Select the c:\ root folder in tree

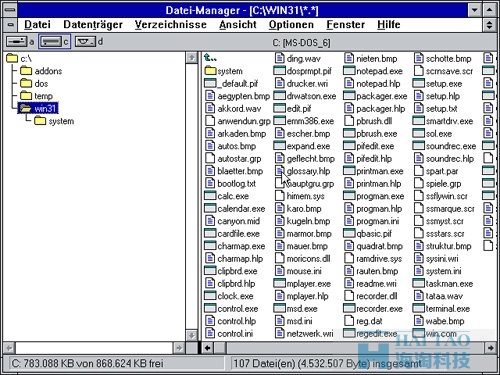tap(19, 59)
